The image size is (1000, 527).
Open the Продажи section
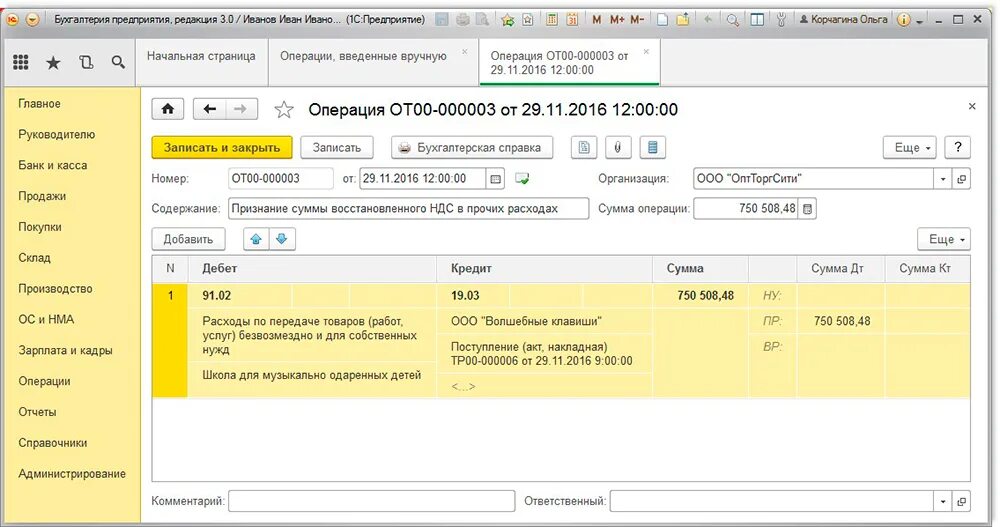[42, 196]
